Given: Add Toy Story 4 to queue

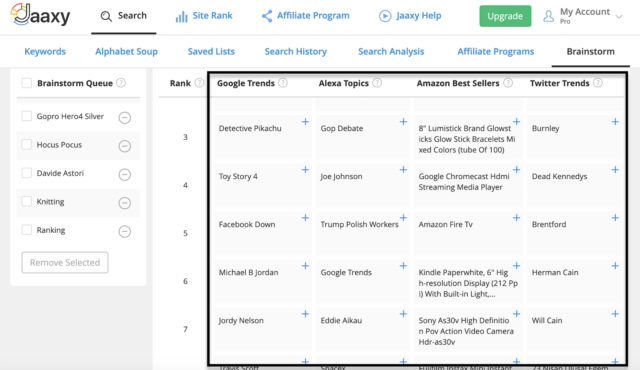Looking at the screenshot, I should 305,170.
